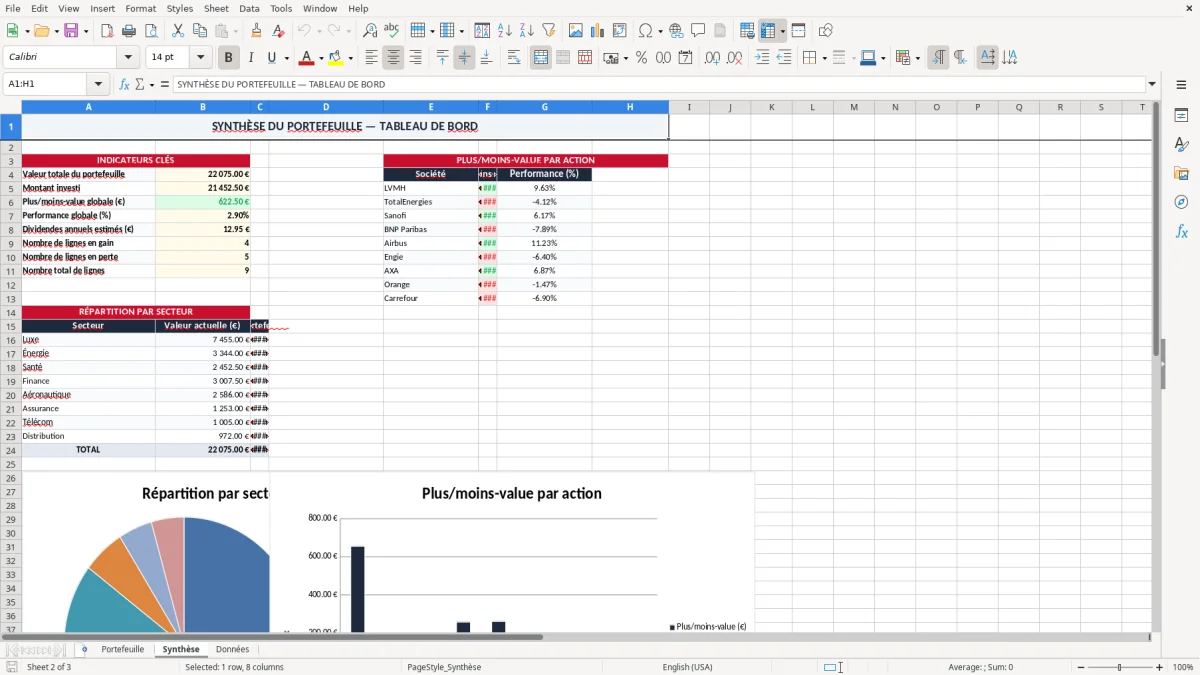Click Sort Descending icon

click(526, 31)
